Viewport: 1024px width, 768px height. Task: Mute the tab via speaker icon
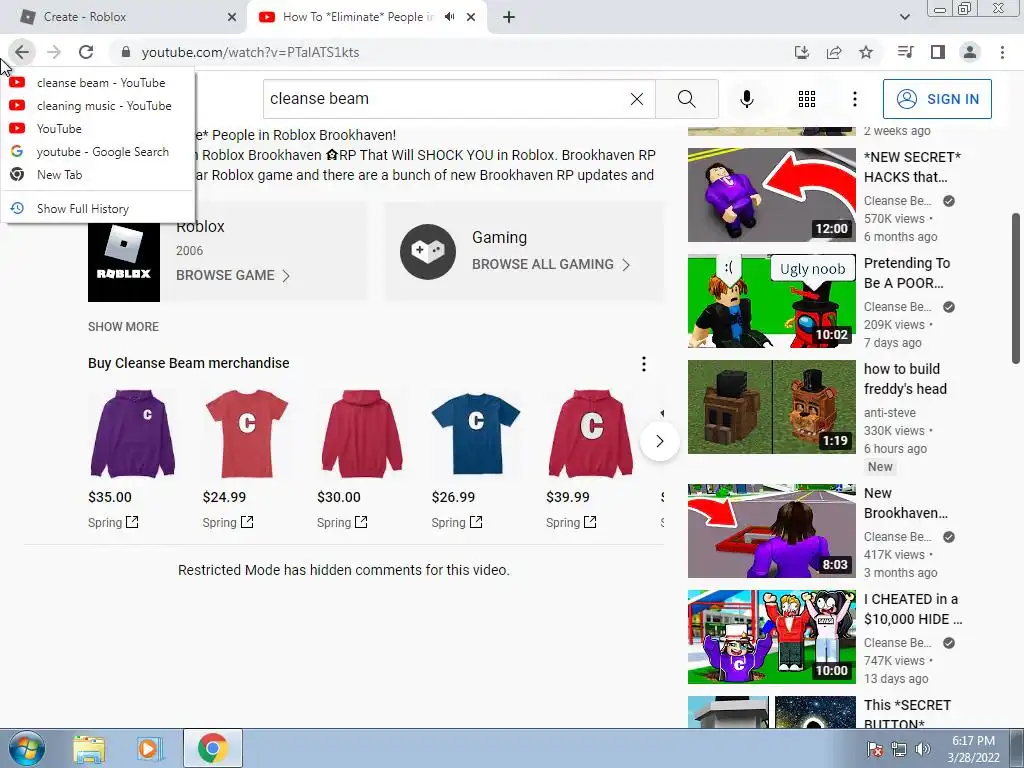(449, 17)
